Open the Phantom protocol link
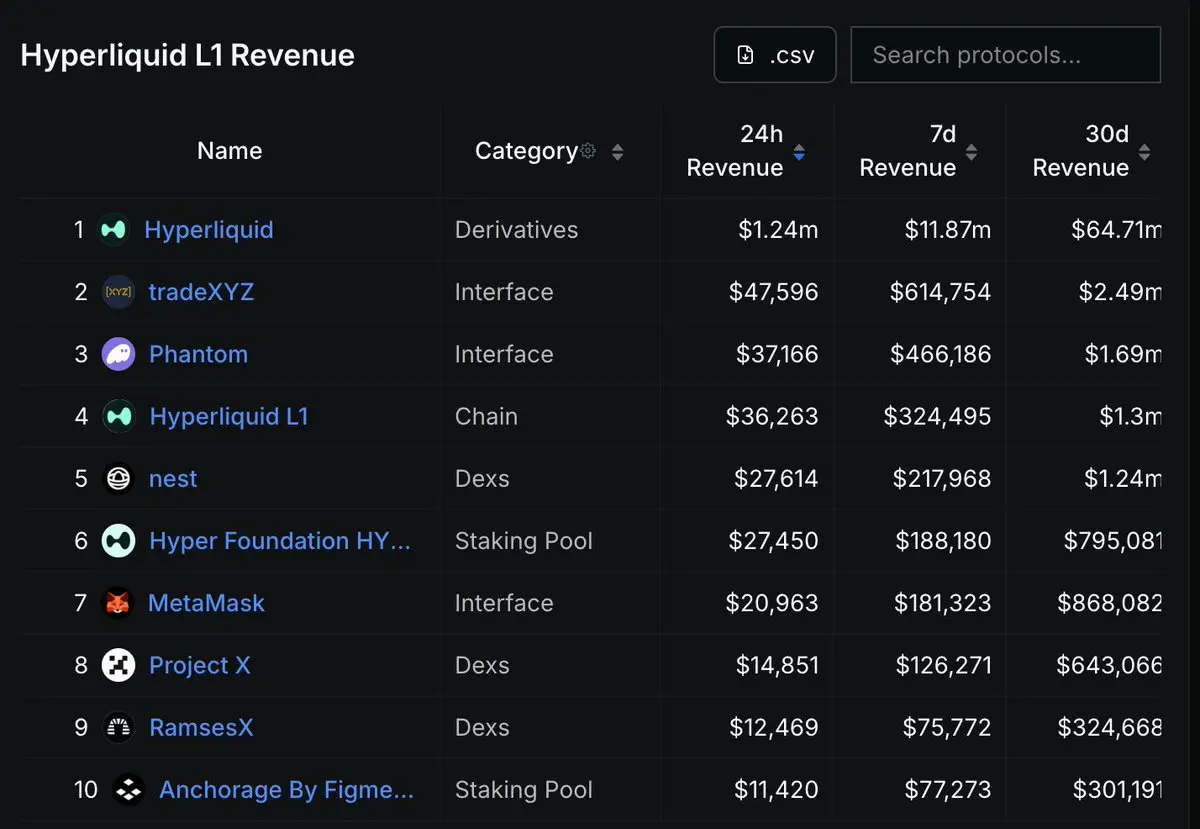Image resolution: width=1200 pixels, height=829 pixels. [x=198, y=354]
